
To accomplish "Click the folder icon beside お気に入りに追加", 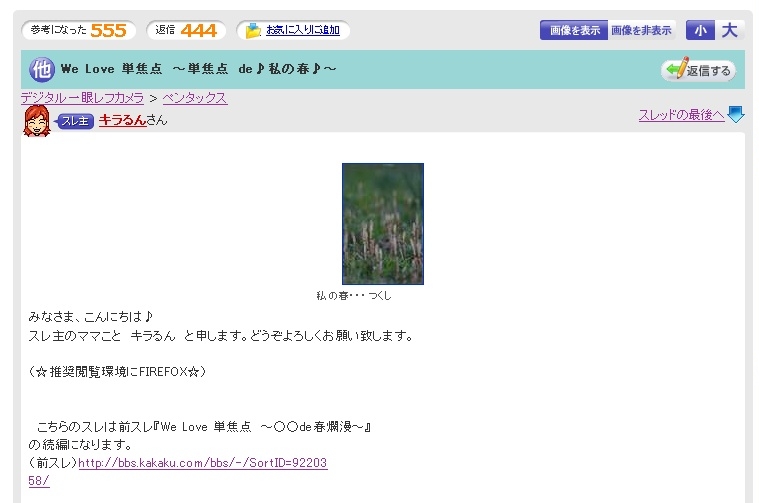I will click(x=253, y=30).
